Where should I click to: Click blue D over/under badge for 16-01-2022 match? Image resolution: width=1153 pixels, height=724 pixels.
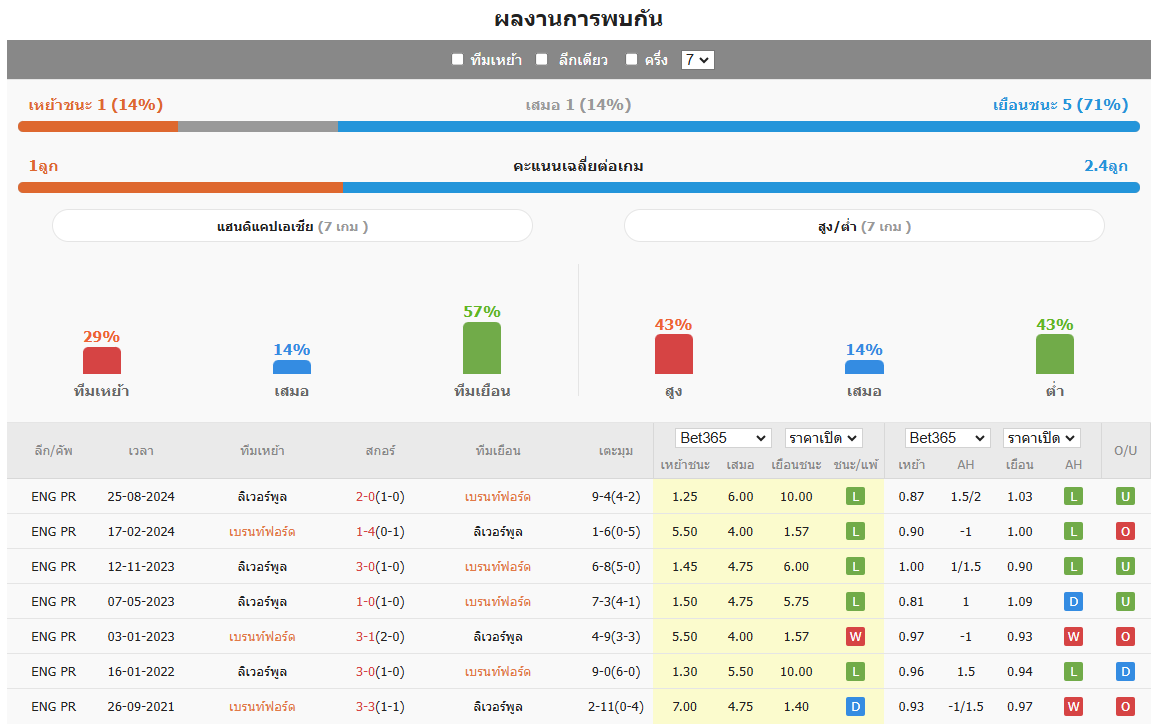1125,671
